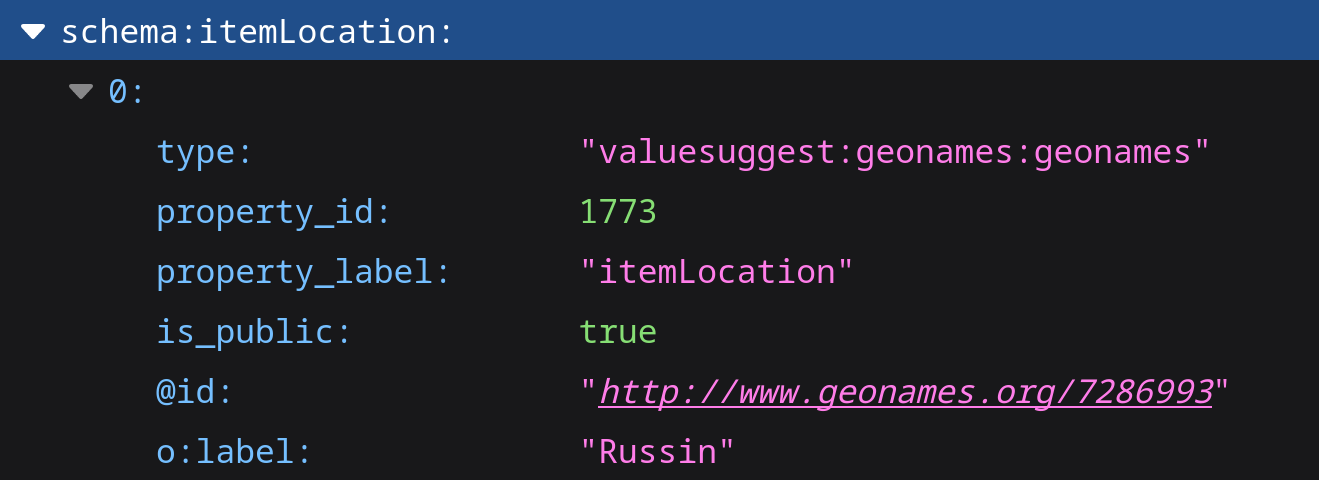Select the 1773 number value
1319x480 pixels.
(618, 212)
